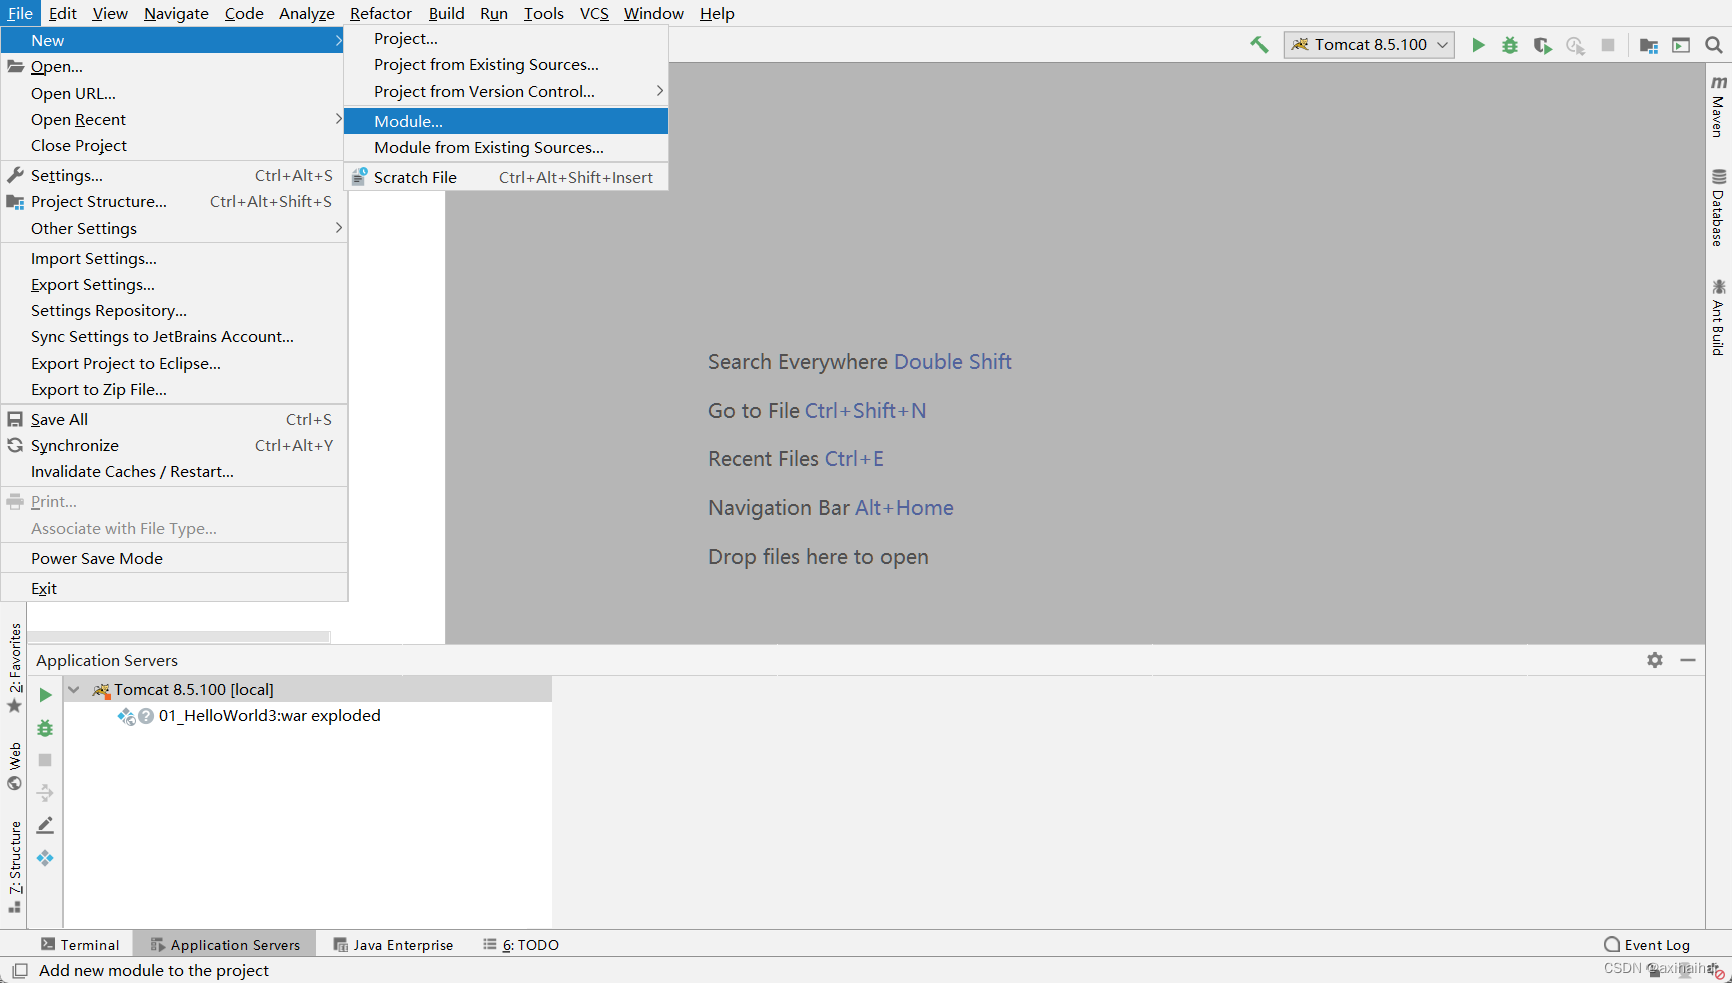The height and width of the screenshot is (983, 1732).
Task: Open the Ant Build tool window
Action: [x=1718, y=317]
